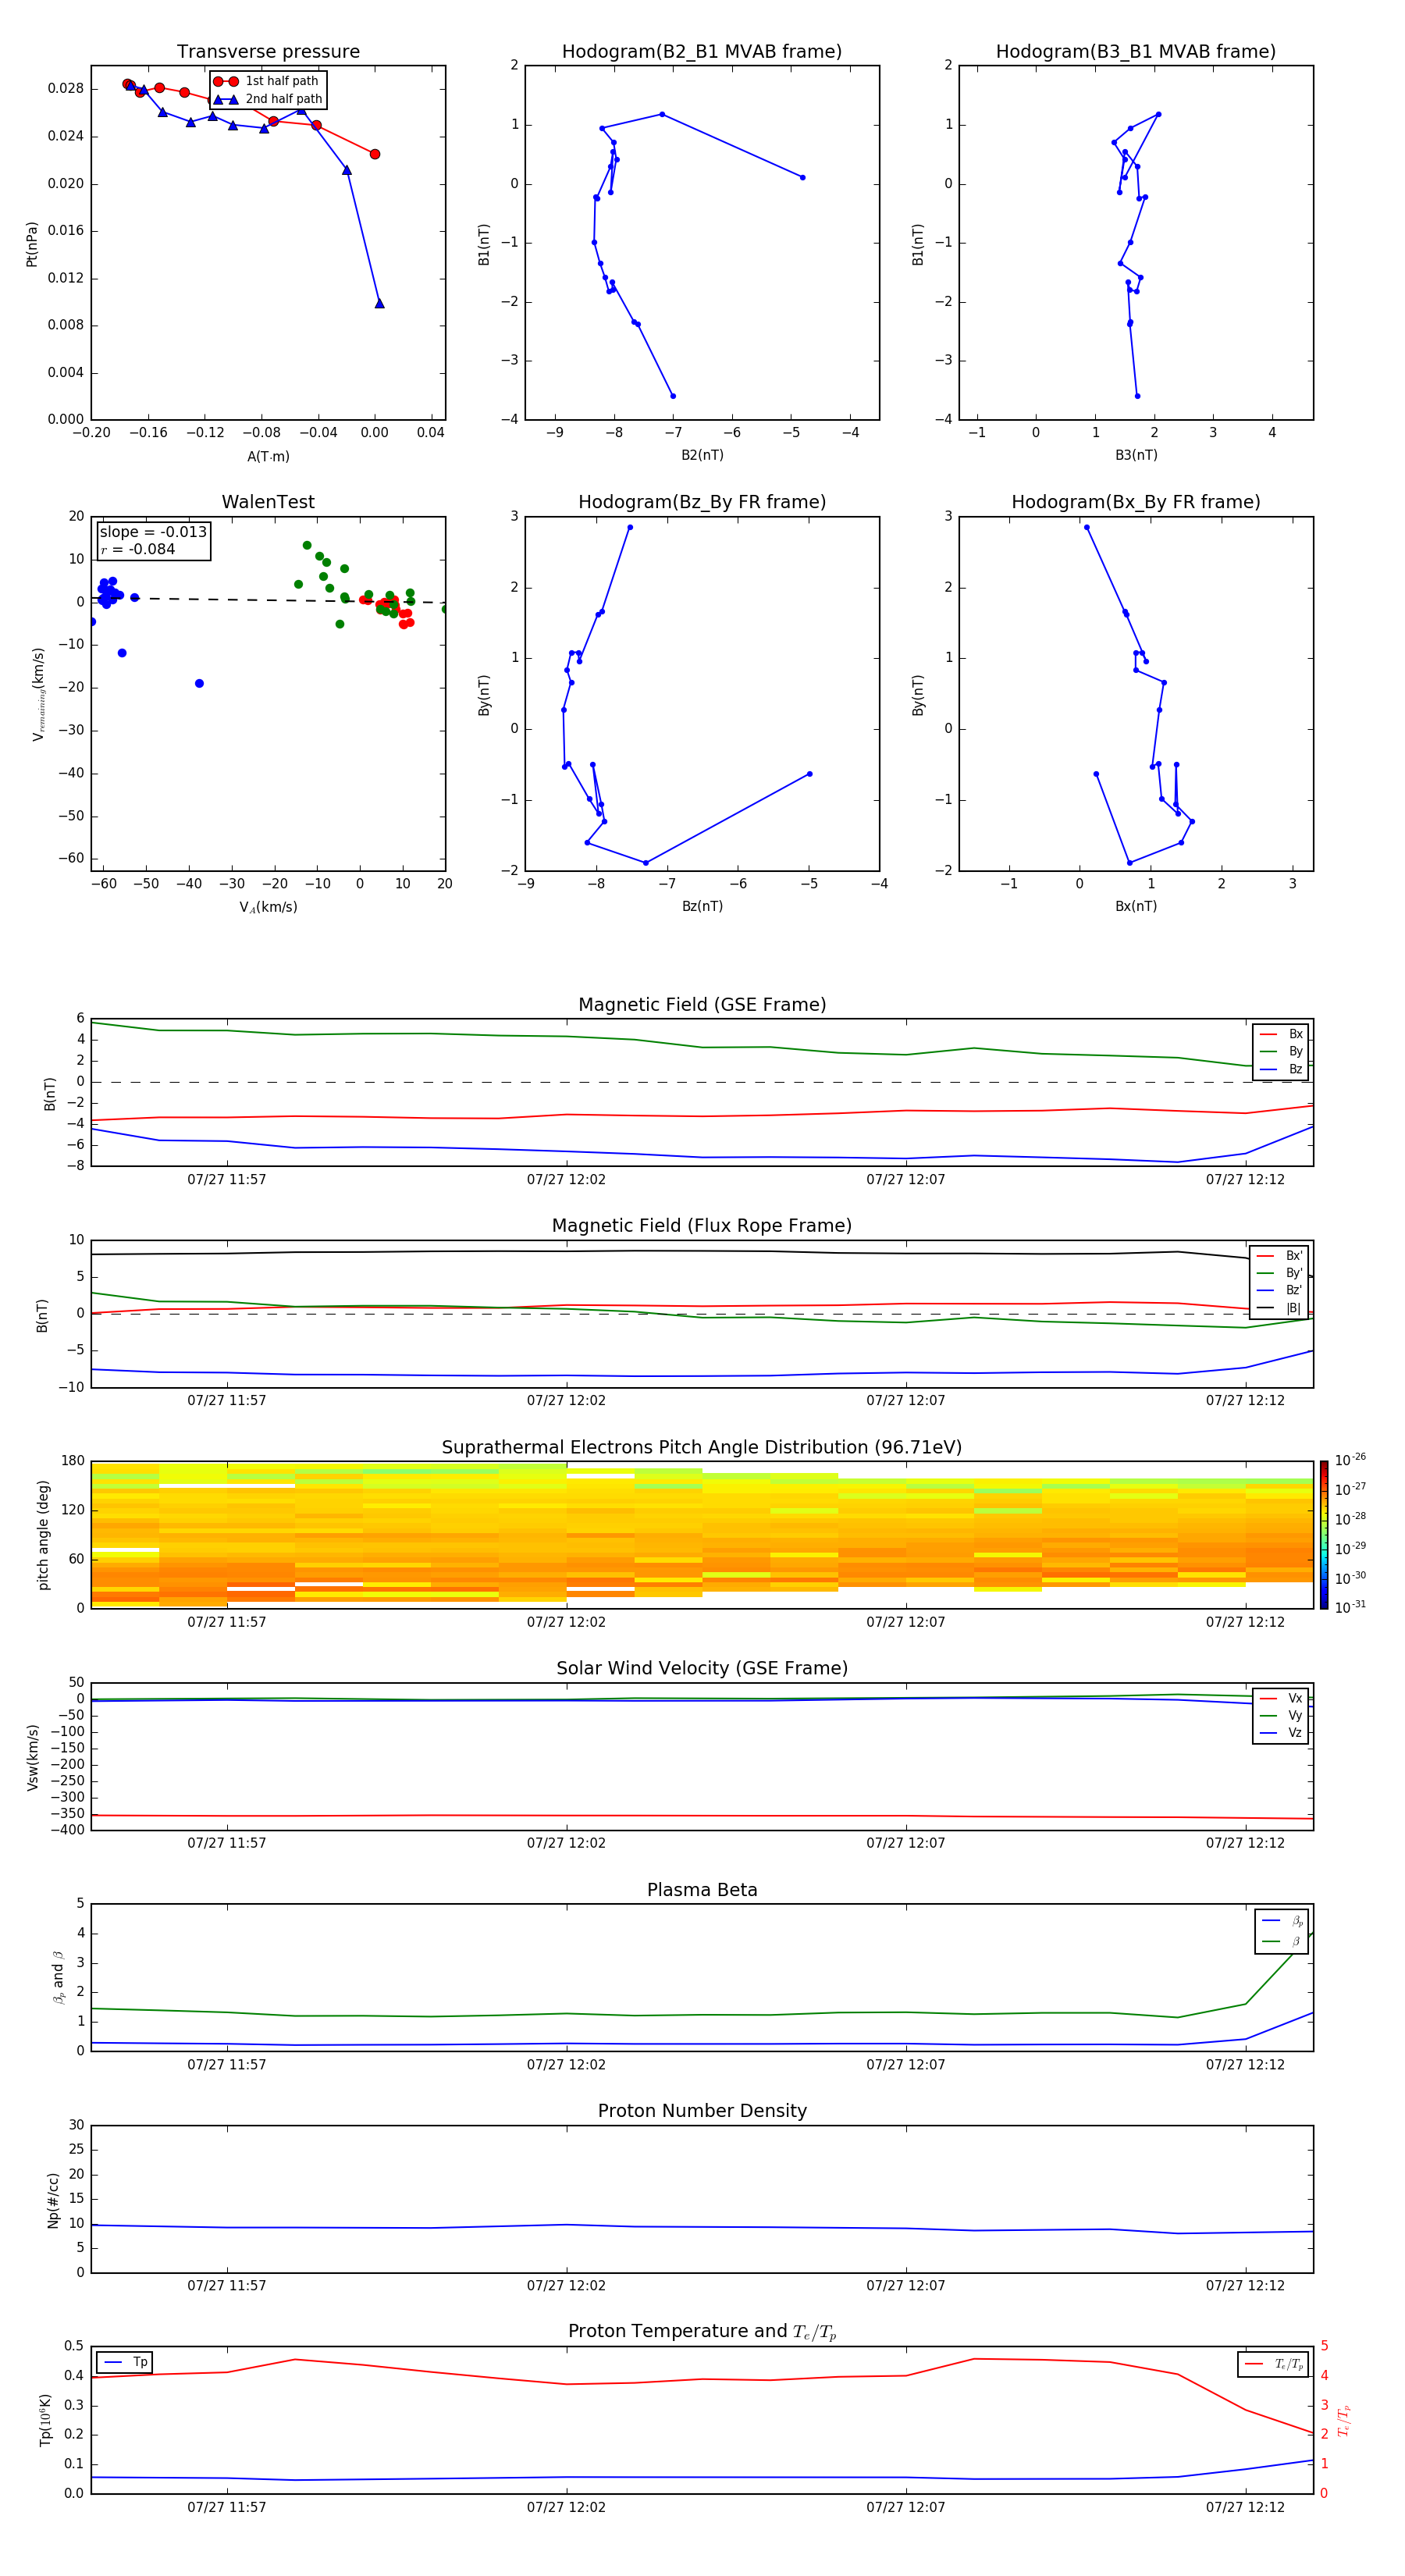Click 'Hodogram(Bz_By FR frame)' title
The height and width of the screenshot is (2576, 1405).
702,502
